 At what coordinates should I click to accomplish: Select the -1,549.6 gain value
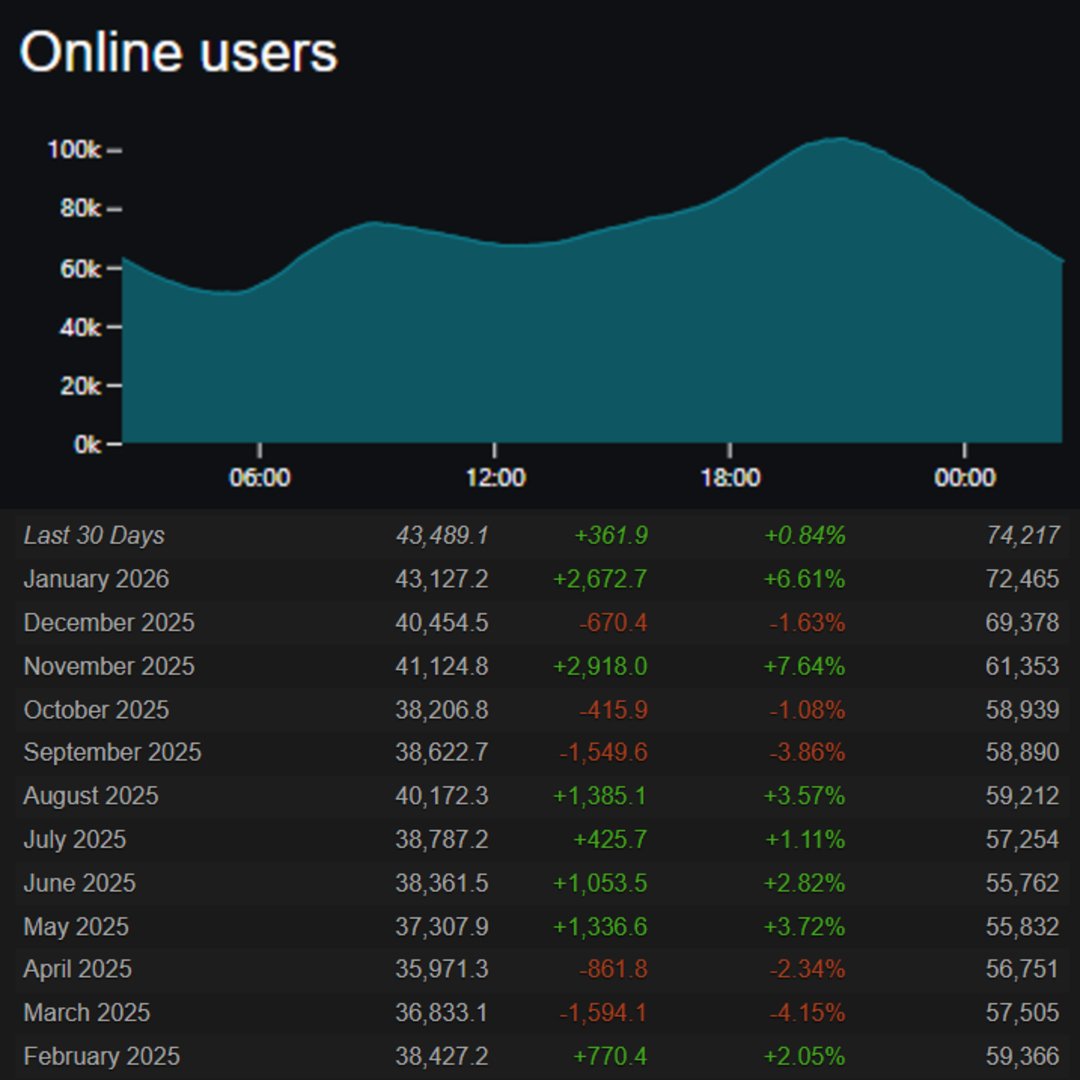(x=603, y=752)
